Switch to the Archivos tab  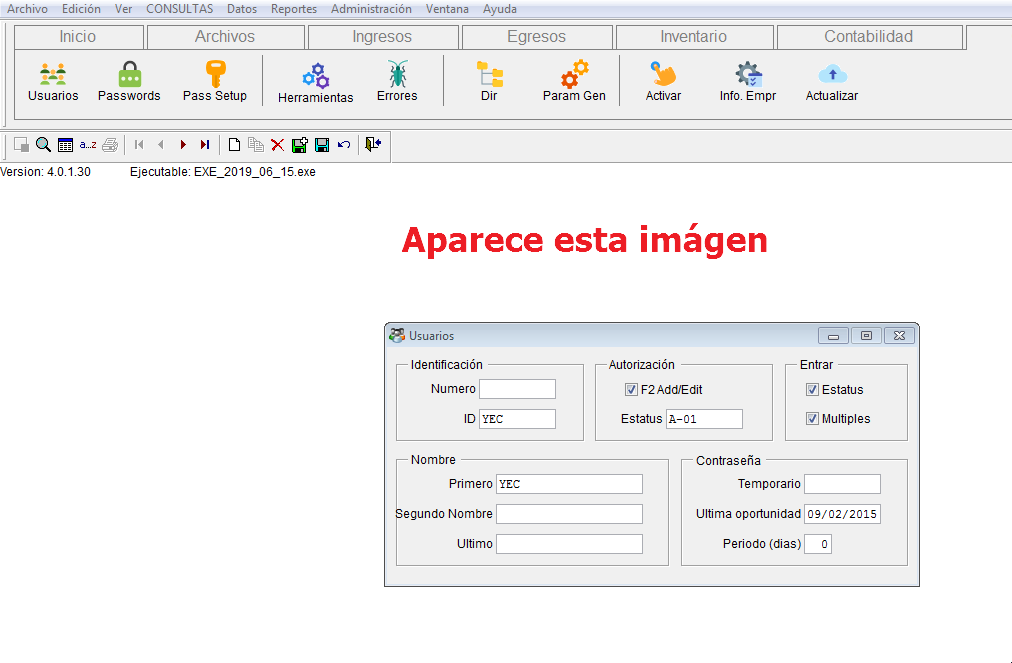(225, 37)
